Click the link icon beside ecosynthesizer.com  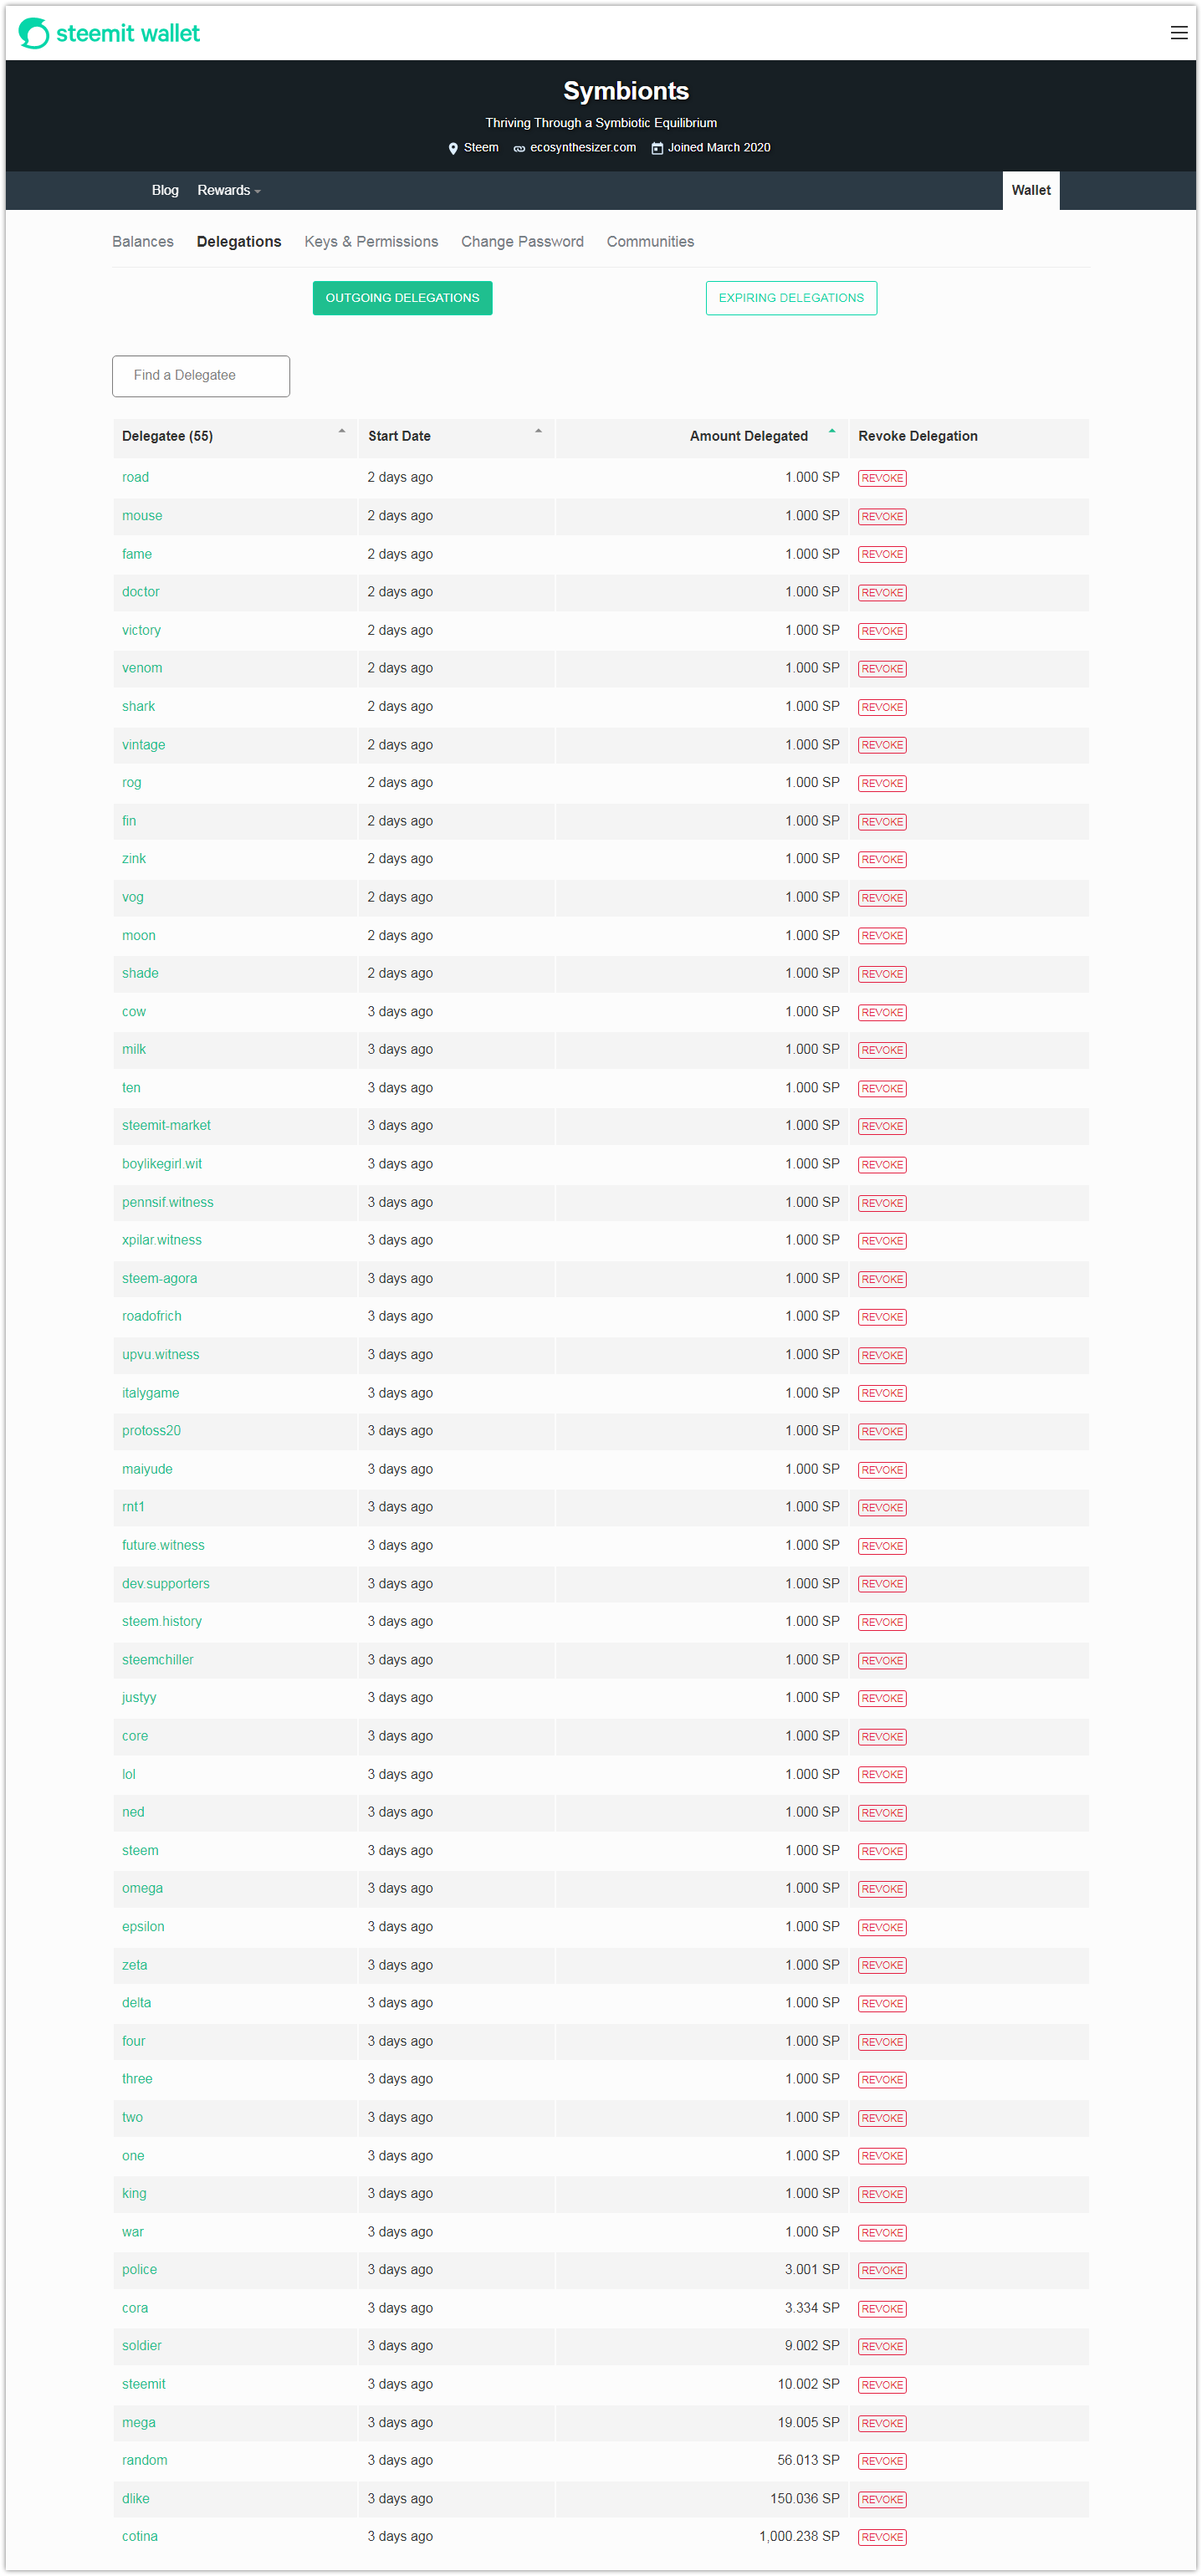[519, 148]
